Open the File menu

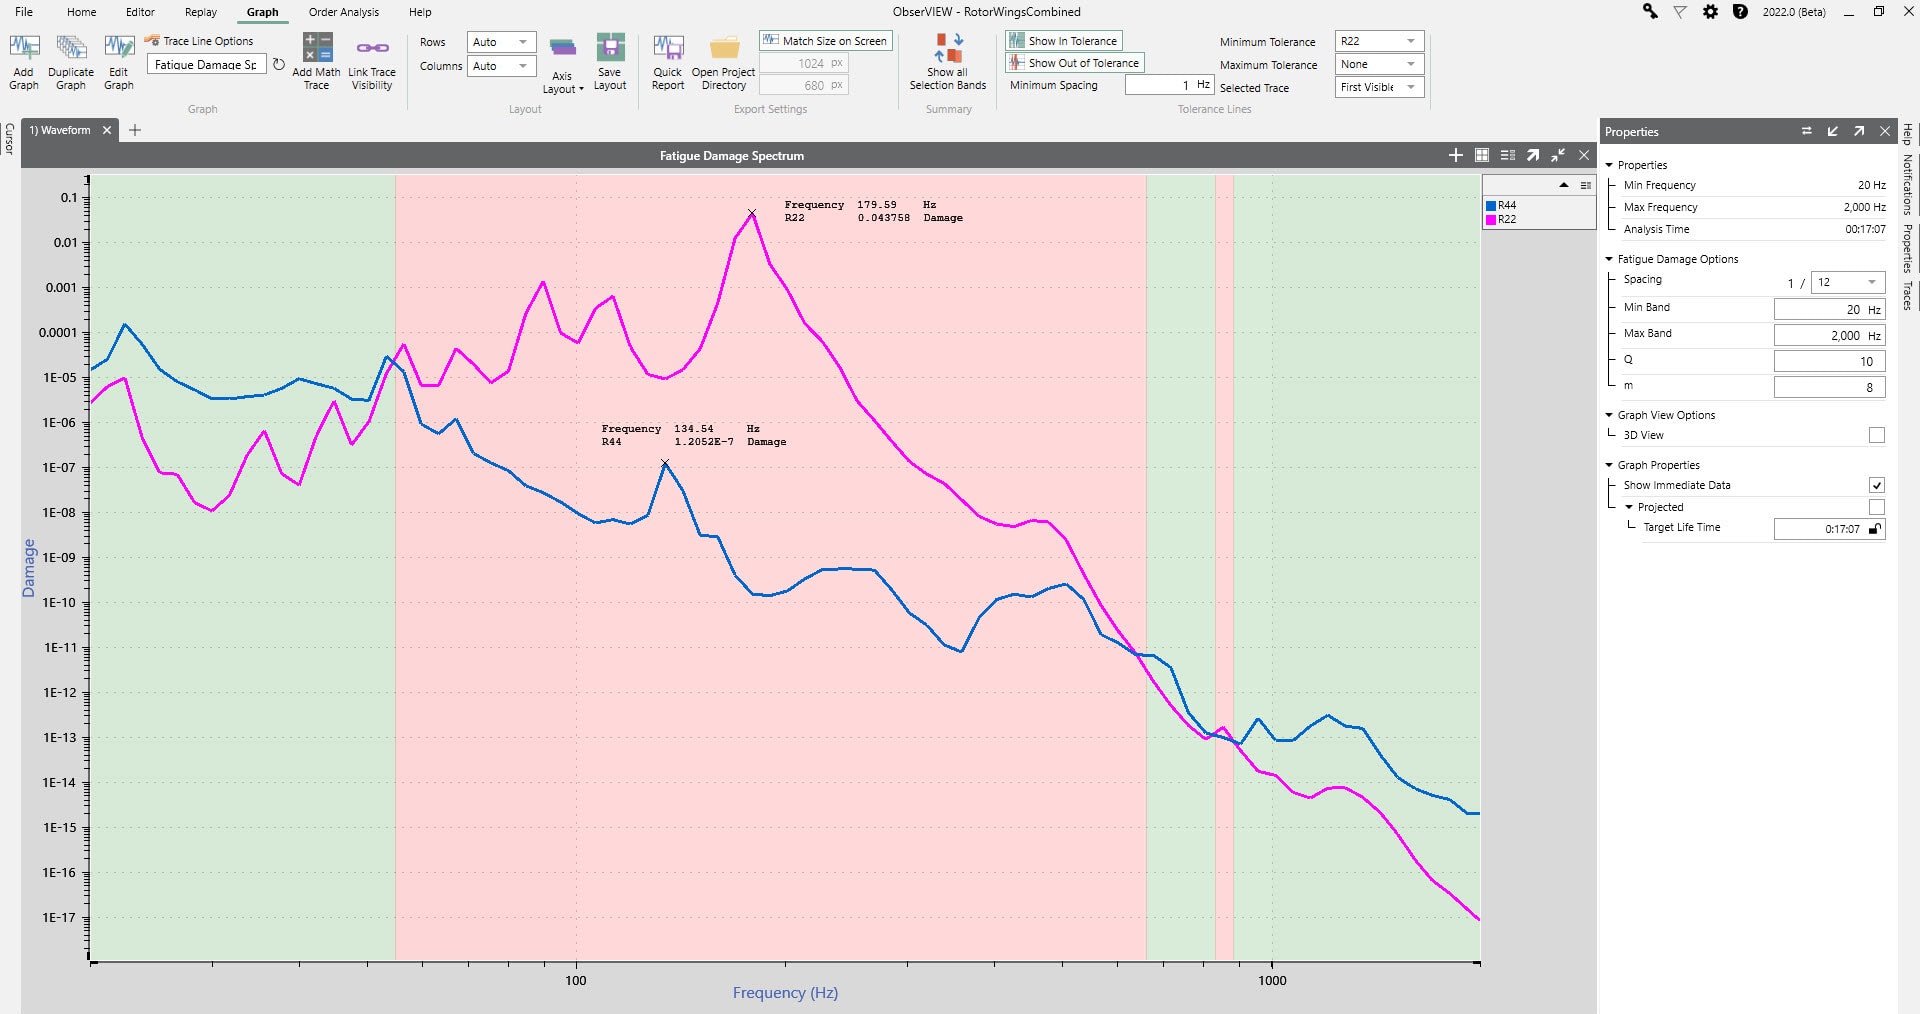(24, 12)
